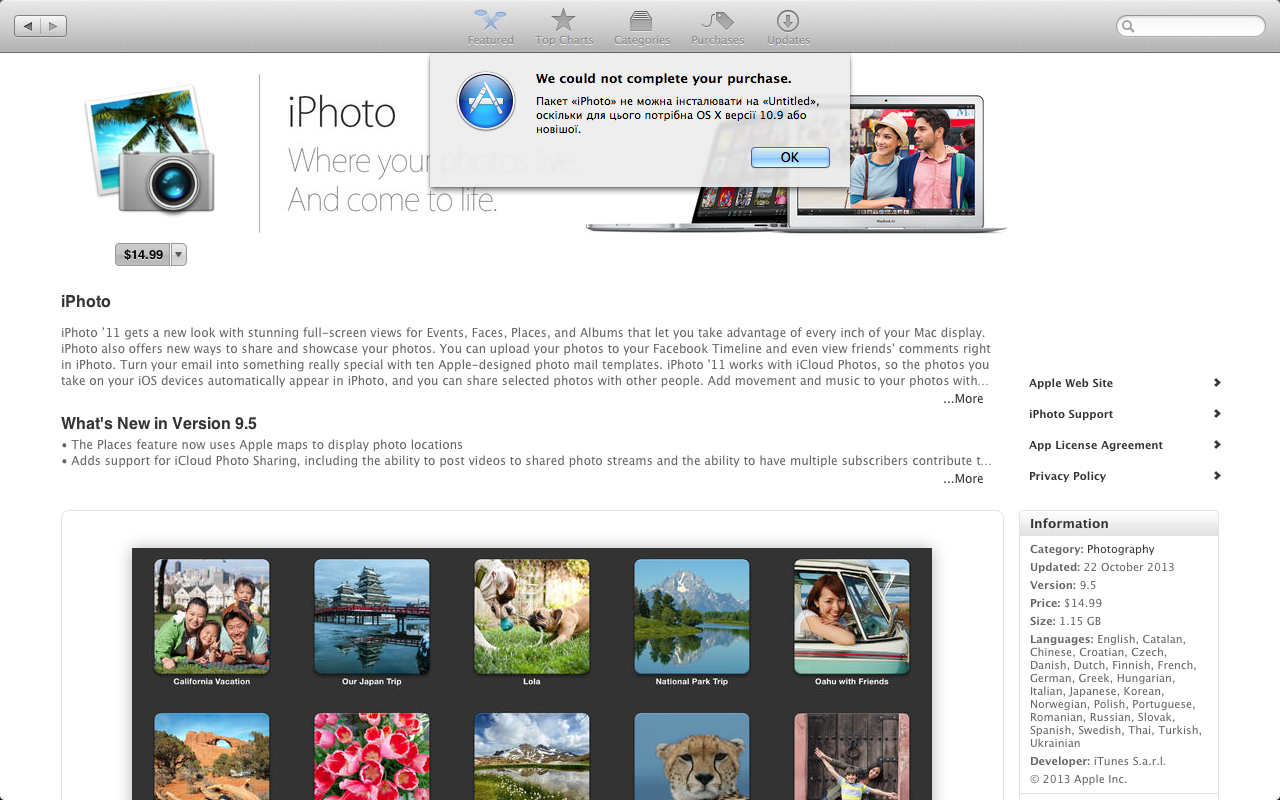Click OK in the purchase error dialog
This screenshot has height=800, width=1280.
[790, 157]
